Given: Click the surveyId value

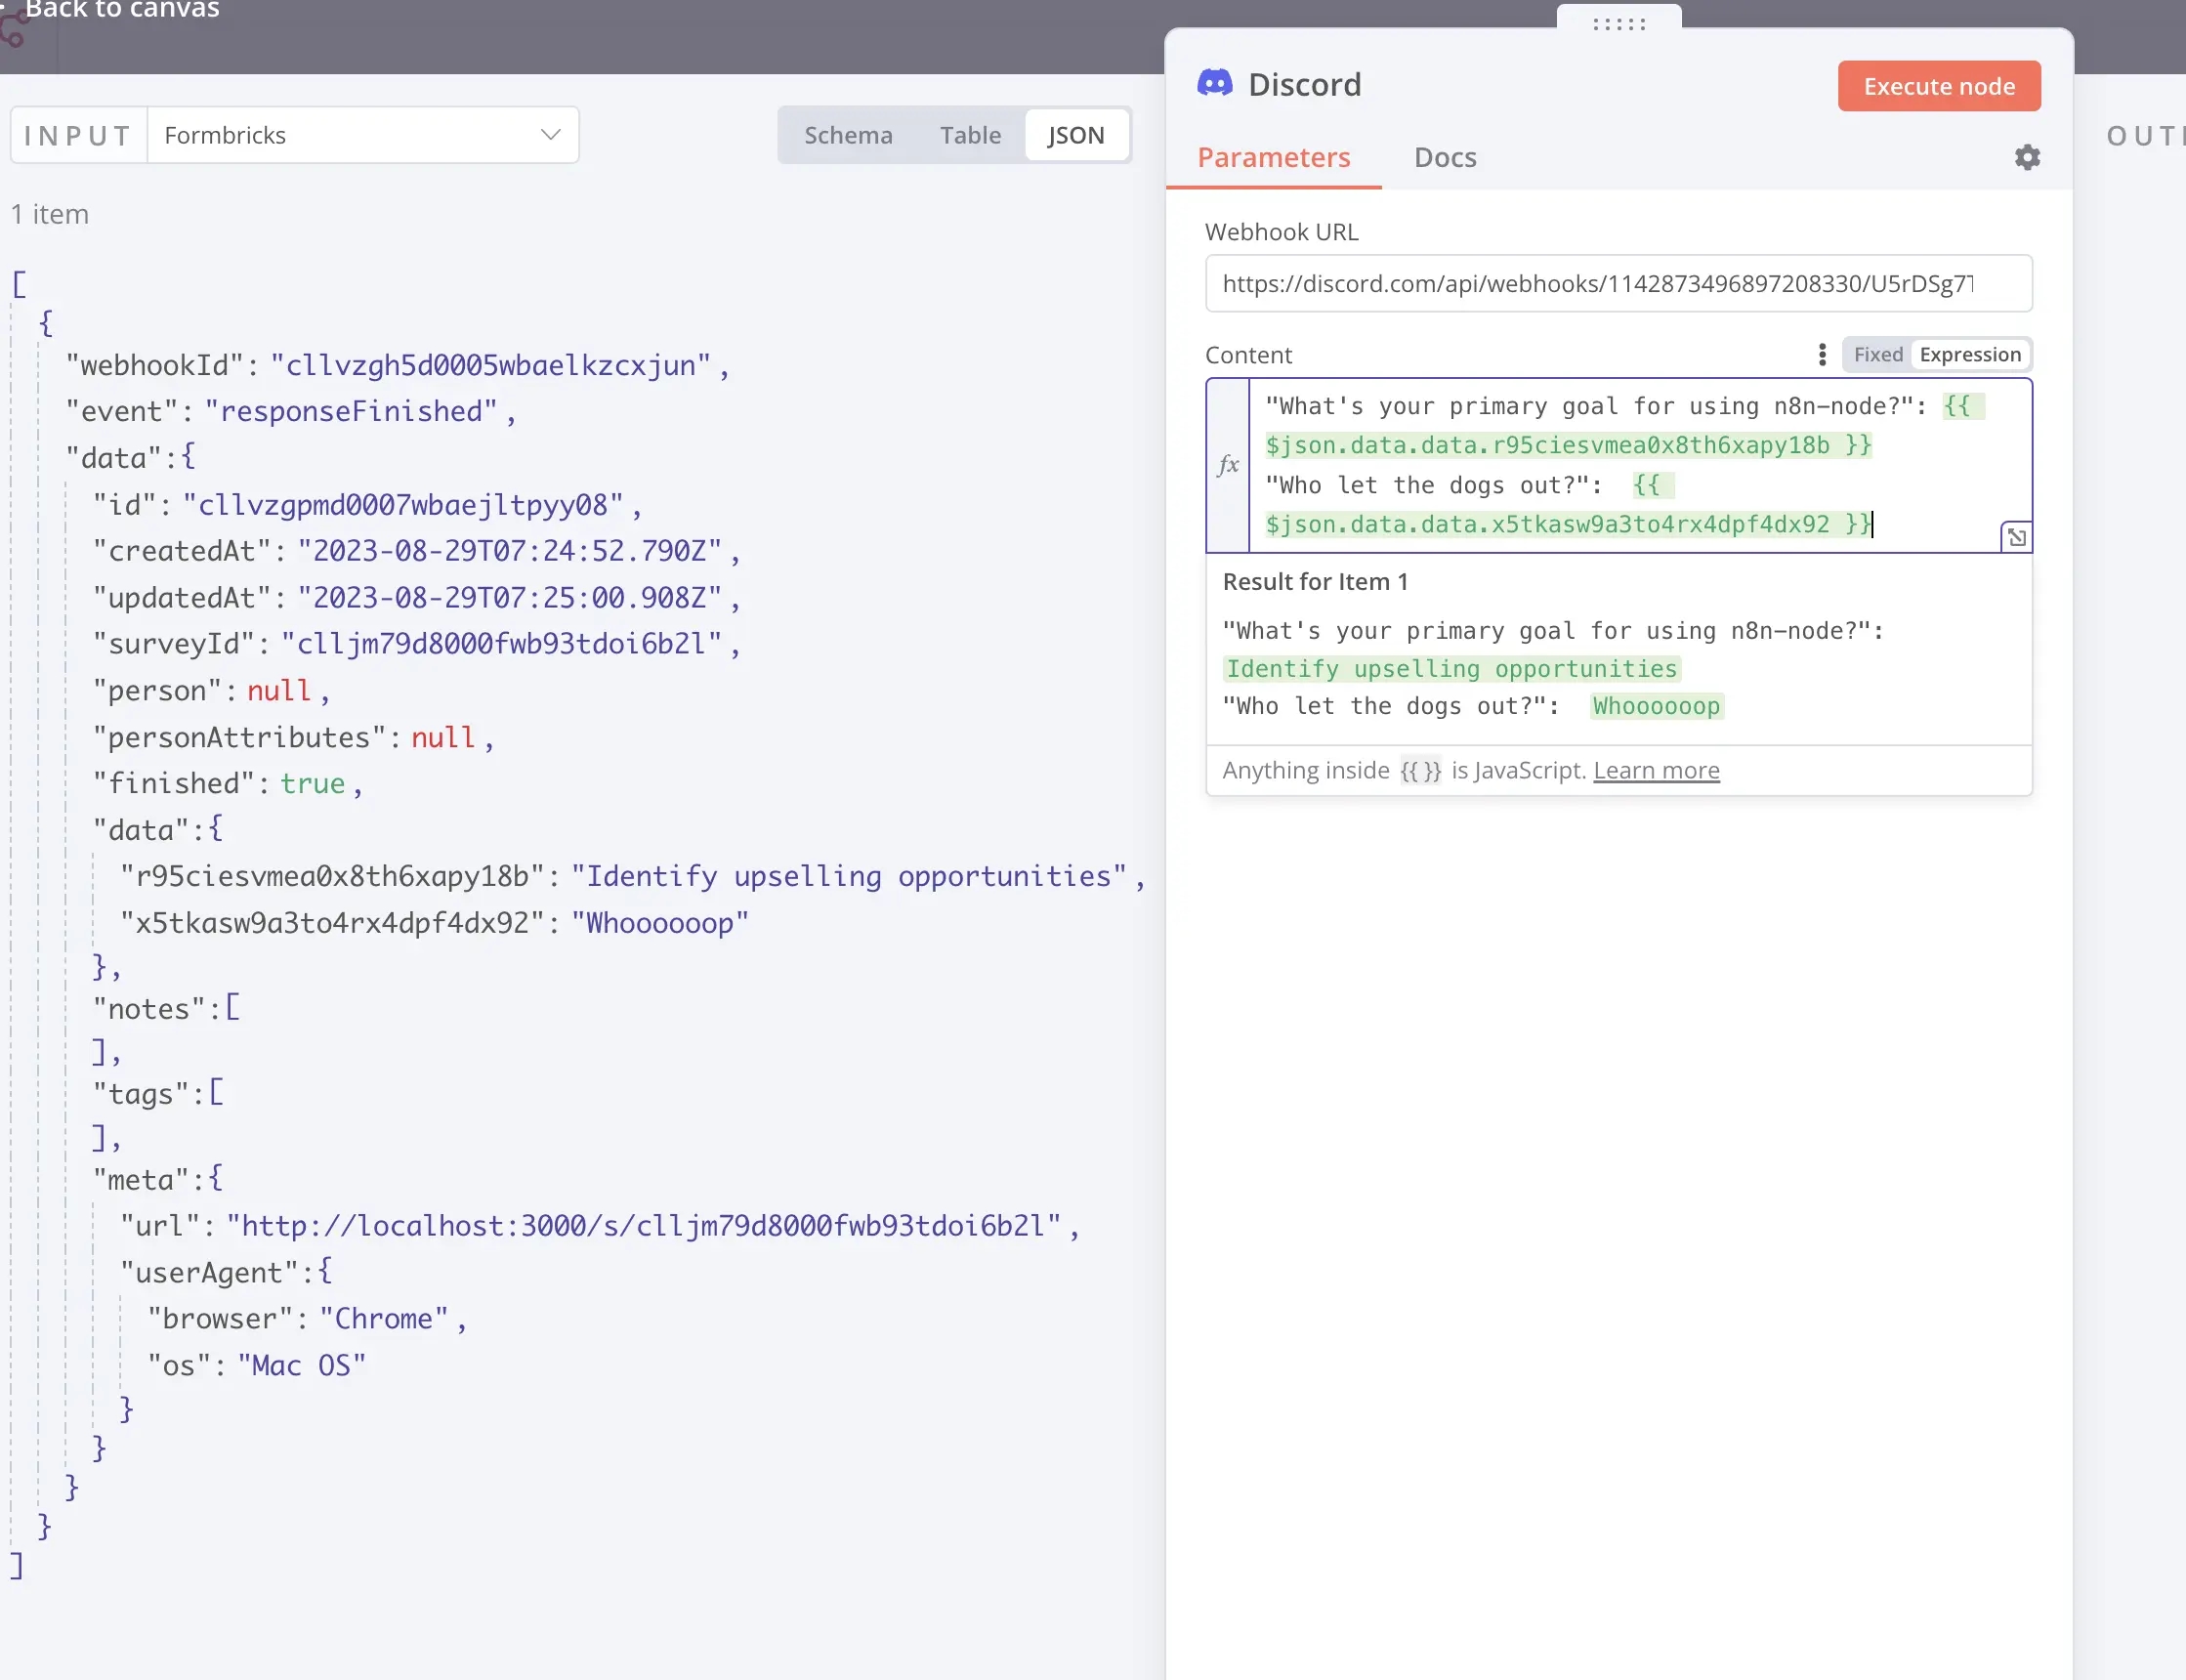Looking at the screenshot, I should [x=501, y=645].
